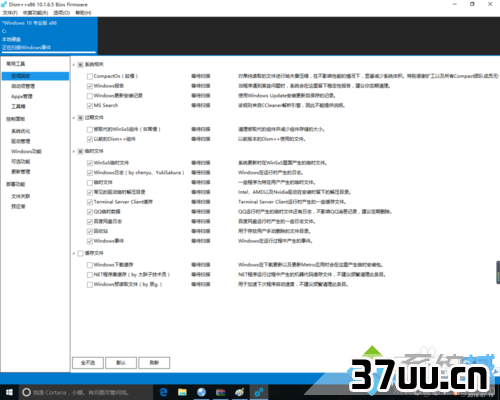Open the blue globe taskbar app
The height and width of the screenshot is (400, 500).
click(x=201, y=392)
